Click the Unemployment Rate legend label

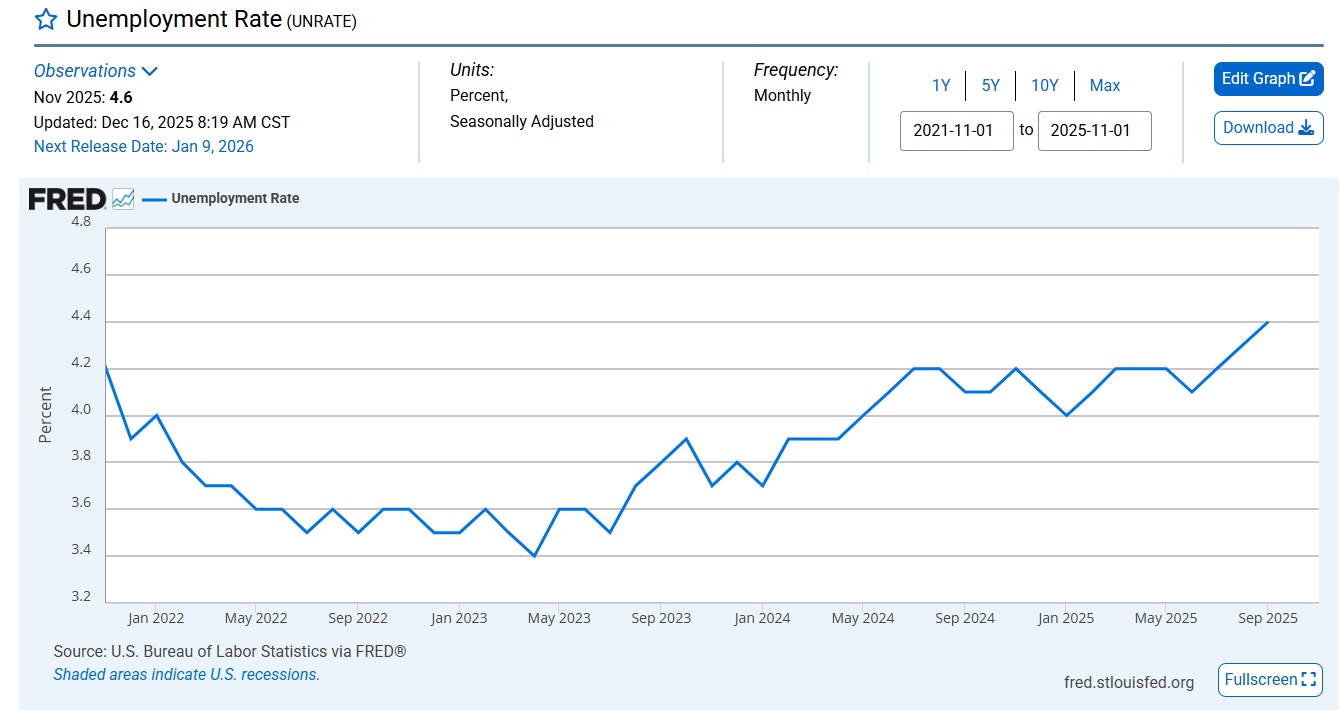pos(235,199)
